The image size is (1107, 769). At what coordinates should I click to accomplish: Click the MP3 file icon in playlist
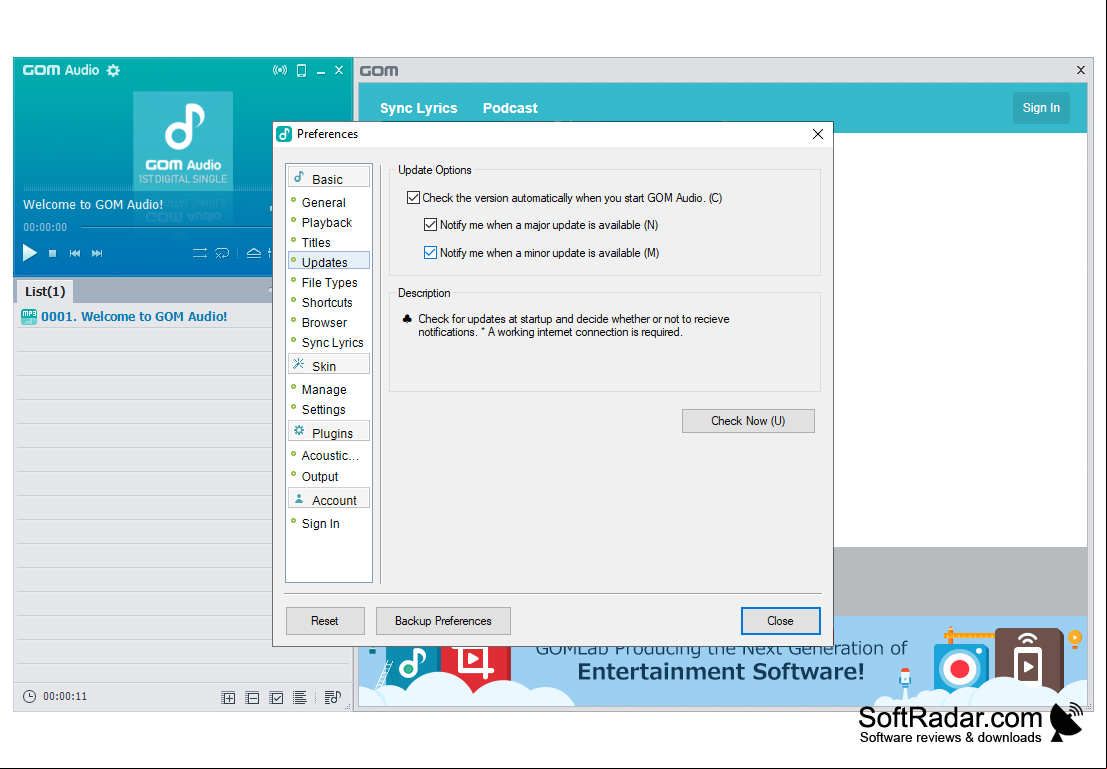point(29,316)
